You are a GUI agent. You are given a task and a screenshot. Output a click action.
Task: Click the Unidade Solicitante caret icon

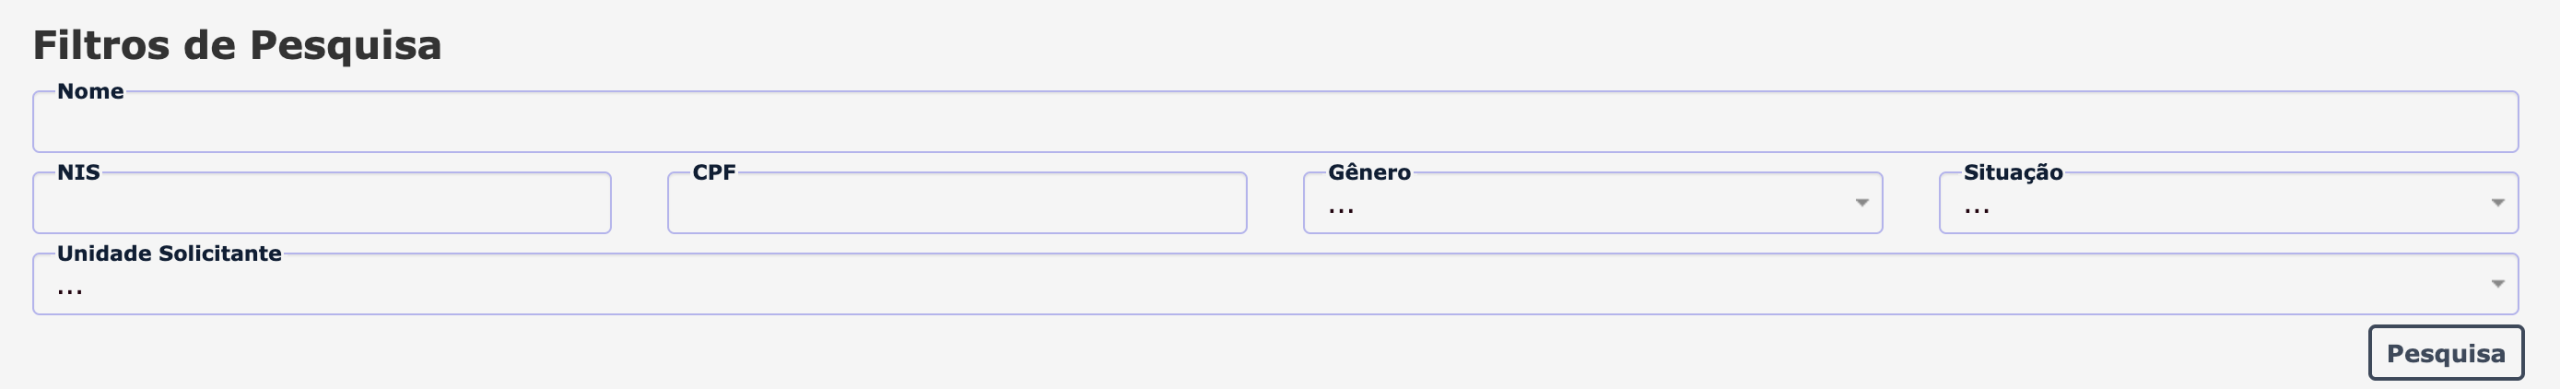(2498, 284)
